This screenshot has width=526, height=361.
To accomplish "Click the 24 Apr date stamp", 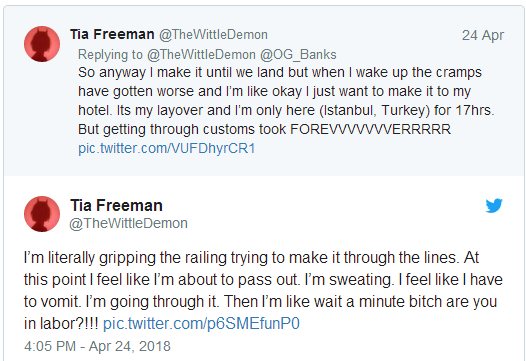I will click(483, 35).
